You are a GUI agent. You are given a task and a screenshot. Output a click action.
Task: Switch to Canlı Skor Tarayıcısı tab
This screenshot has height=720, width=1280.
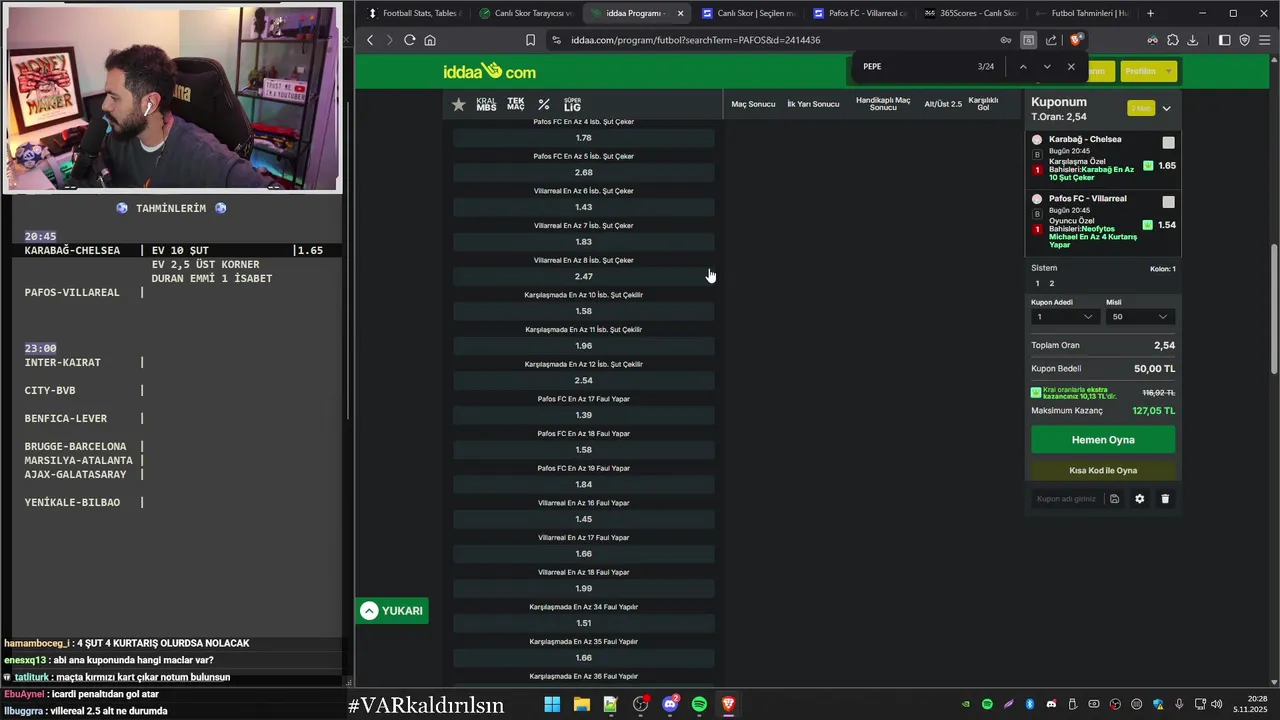pos(524,13)
